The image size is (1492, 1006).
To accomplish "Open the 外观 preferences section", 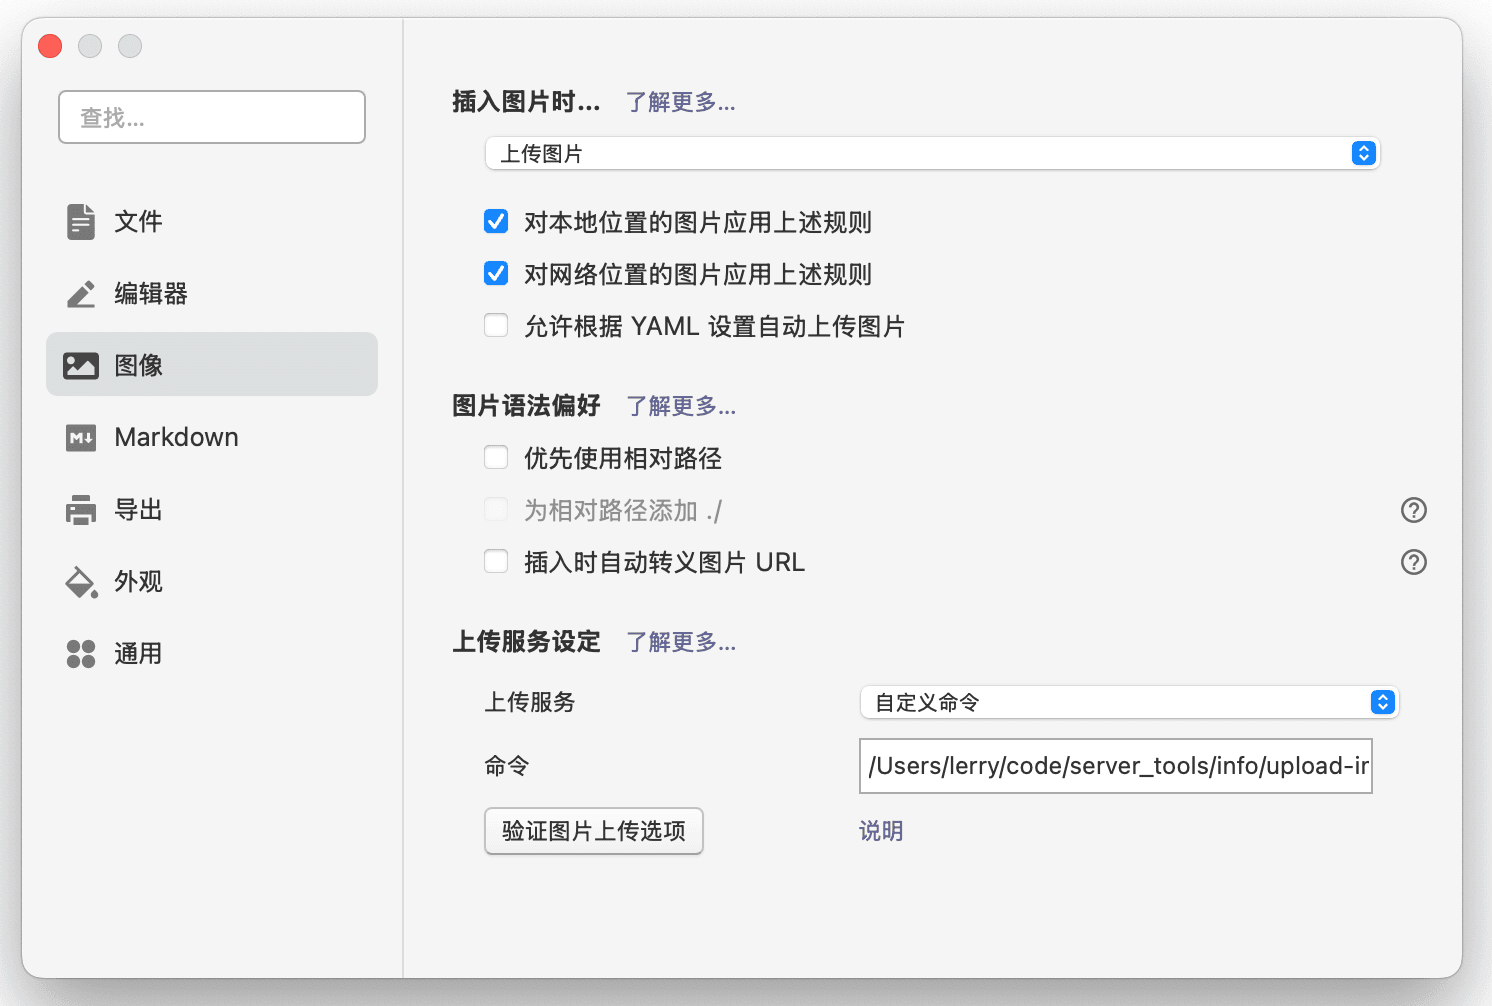I will coord(212,581).
